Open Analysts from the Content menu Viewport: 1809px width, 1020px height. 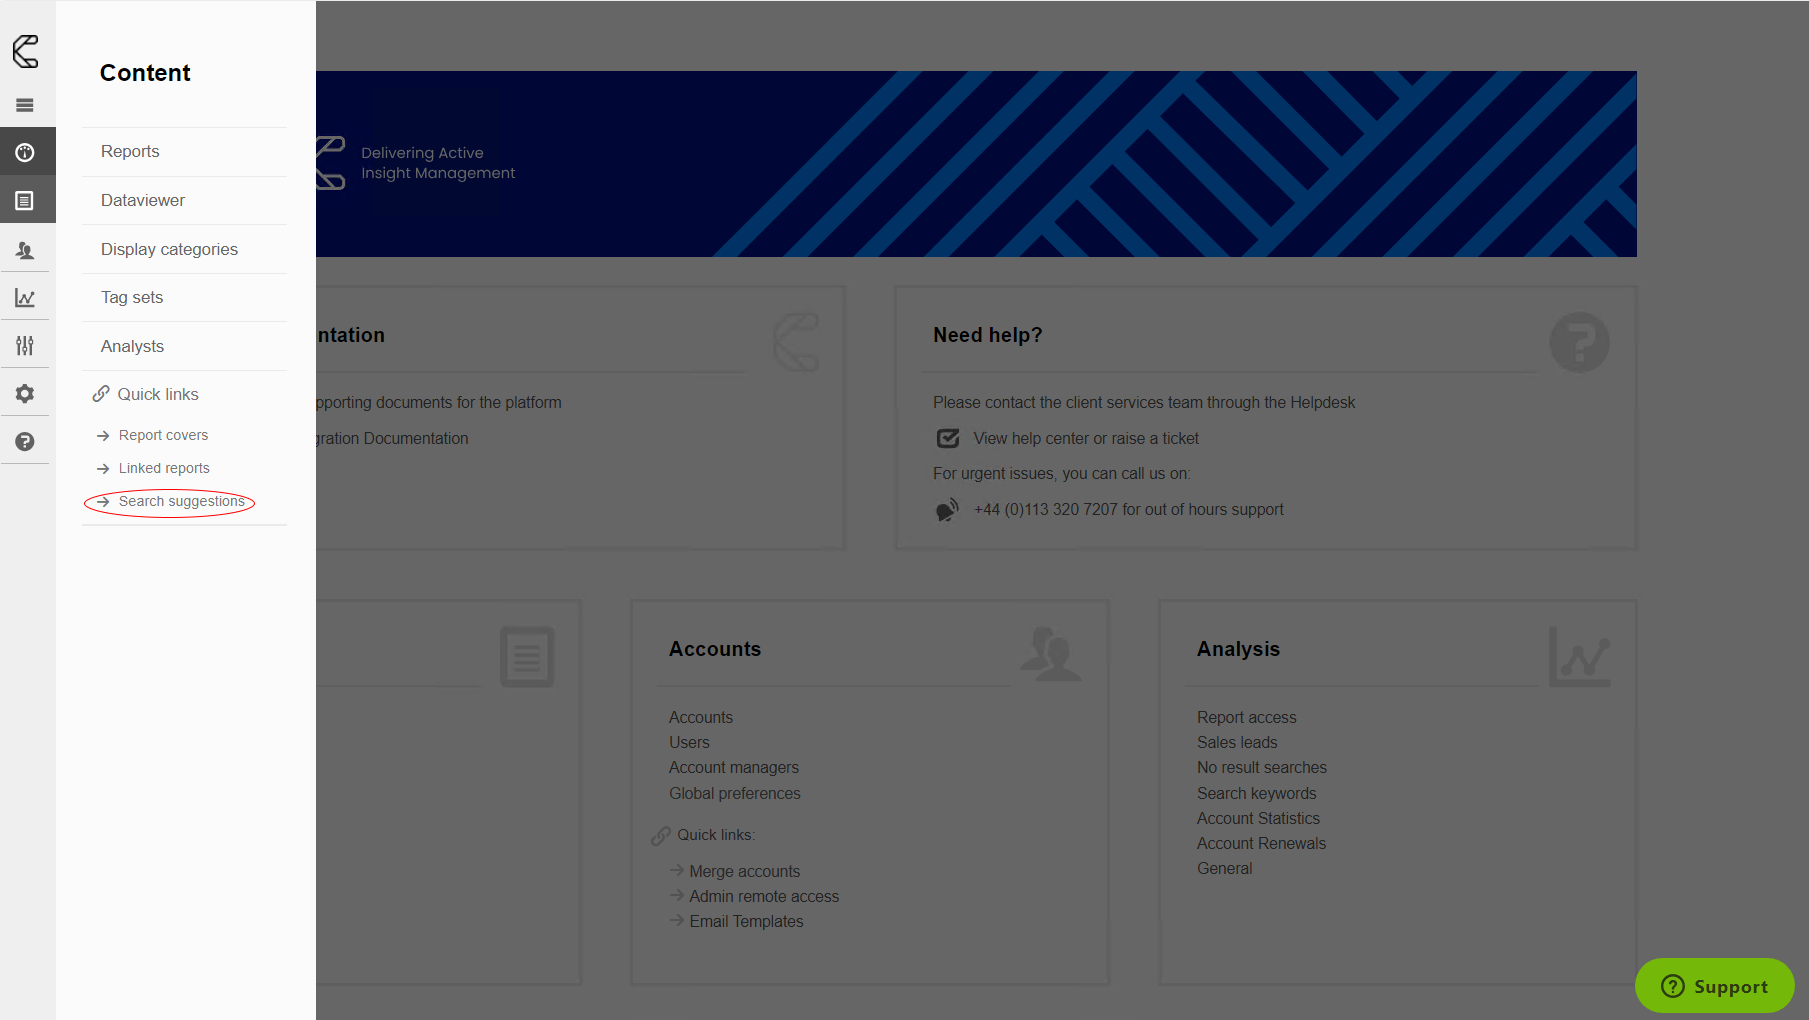click(132, 347)
